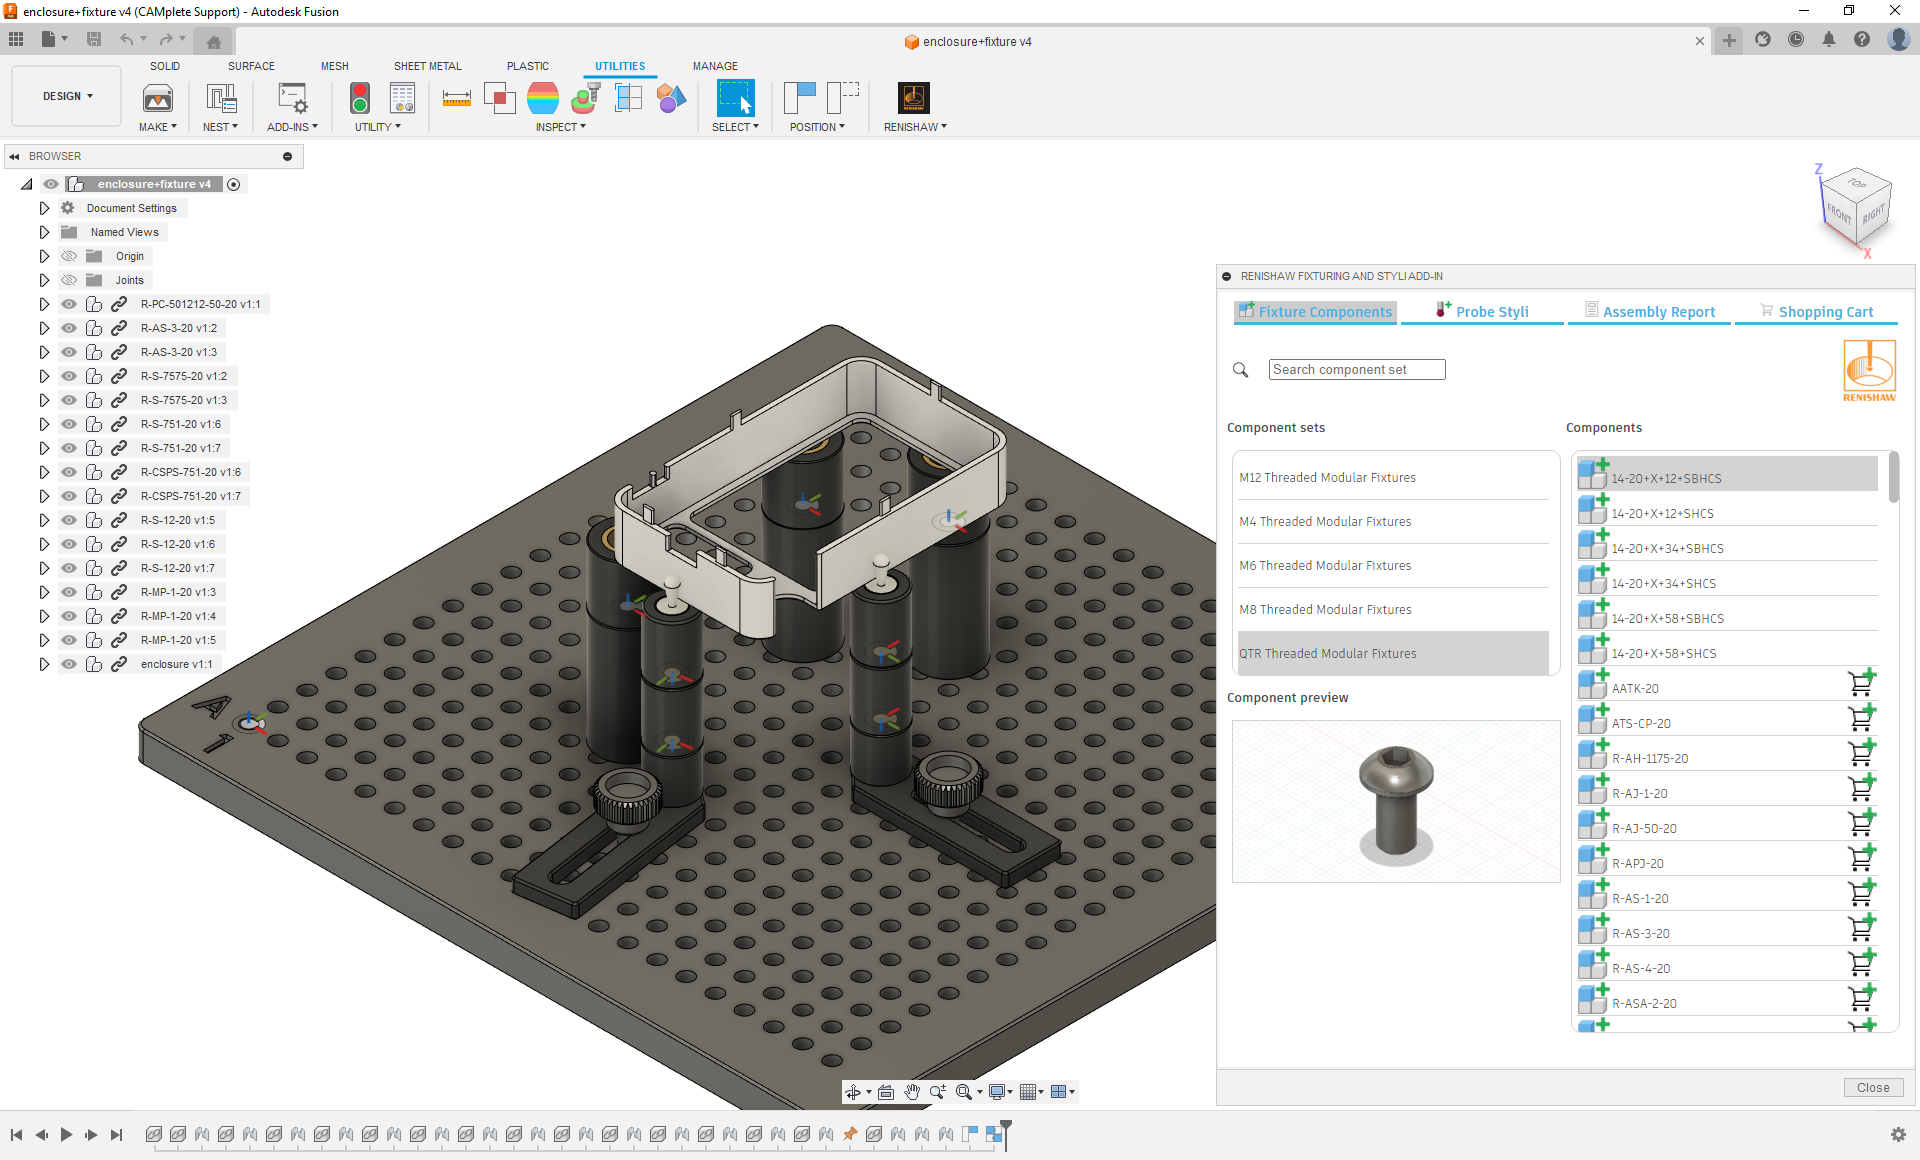Screen dimensions: 1920x1160
Task: Click the Renishaw add-in toolbar icon
Action: click(x=913, y=98)
